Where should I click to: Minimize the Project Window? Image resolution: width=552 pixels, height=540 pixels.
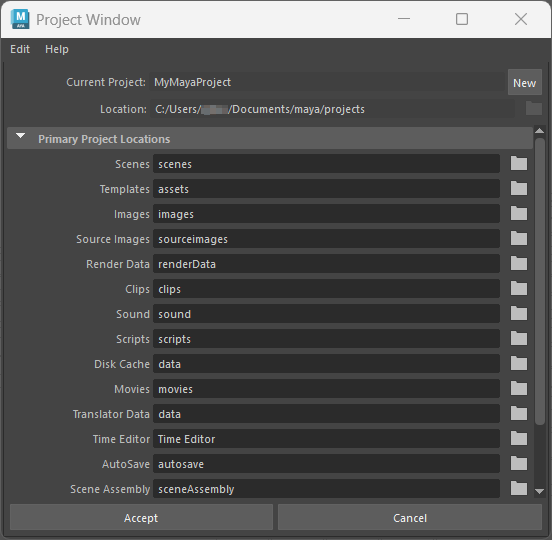tap(404, 19)
